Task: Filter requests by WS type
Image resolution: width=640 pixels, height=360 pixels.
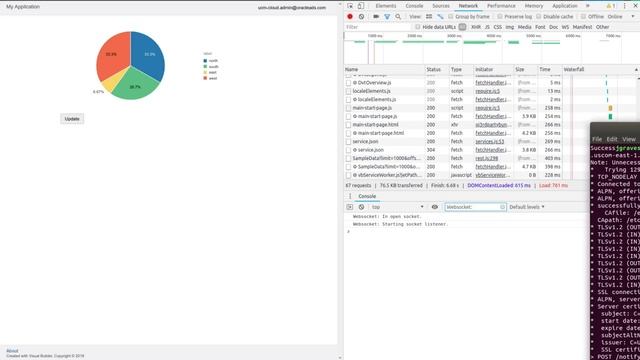Action: tap(565, 27)
